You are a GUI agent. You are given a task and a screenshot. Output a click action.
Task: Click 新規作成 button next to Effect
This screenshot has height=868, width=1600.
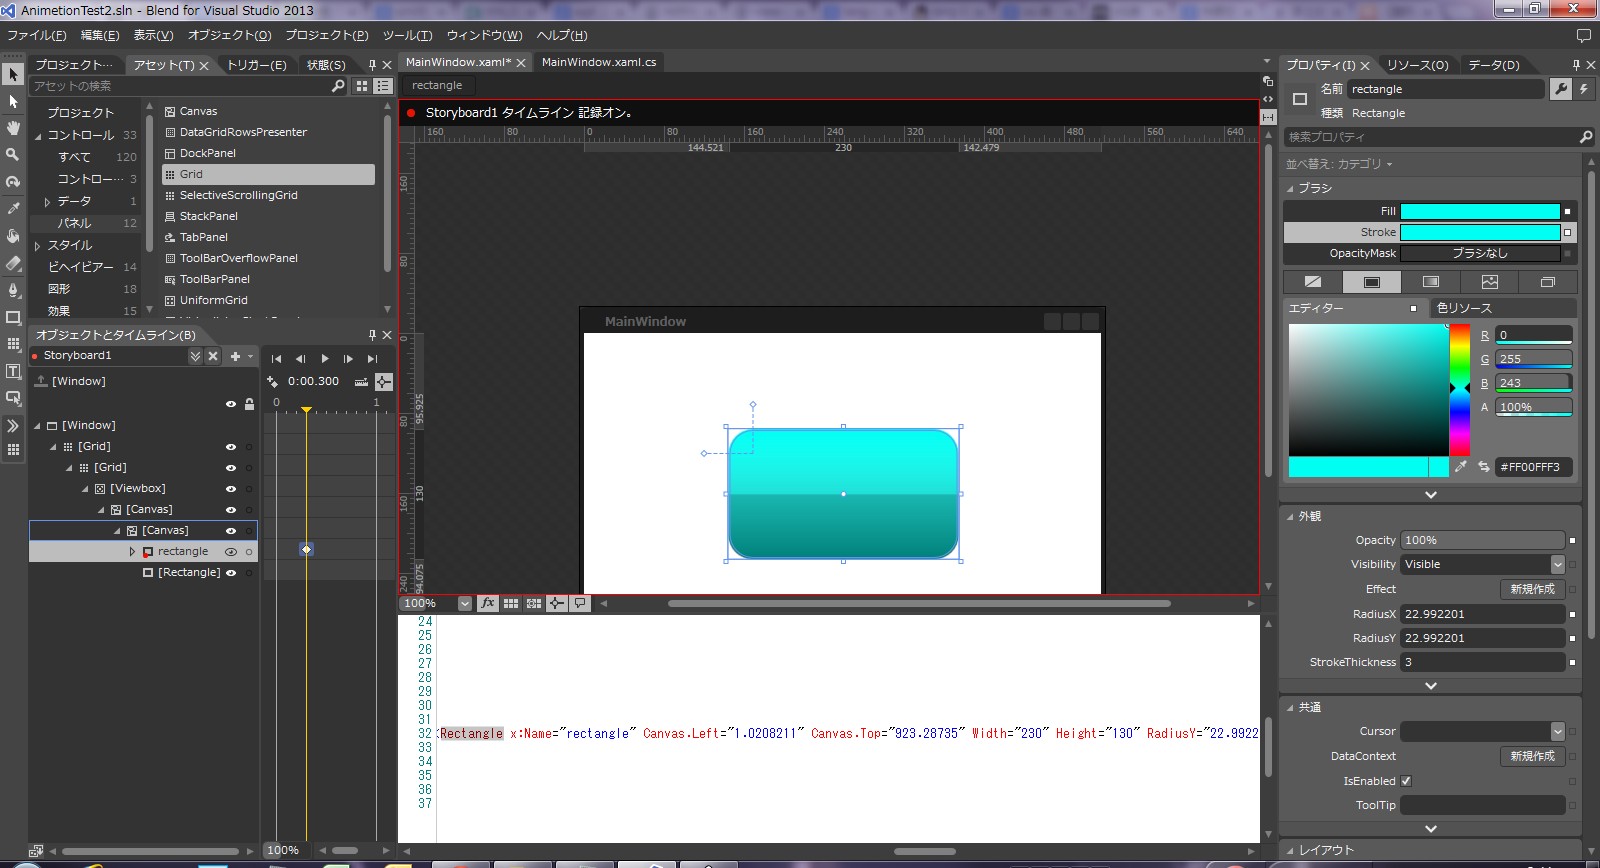click(1532, 589)
